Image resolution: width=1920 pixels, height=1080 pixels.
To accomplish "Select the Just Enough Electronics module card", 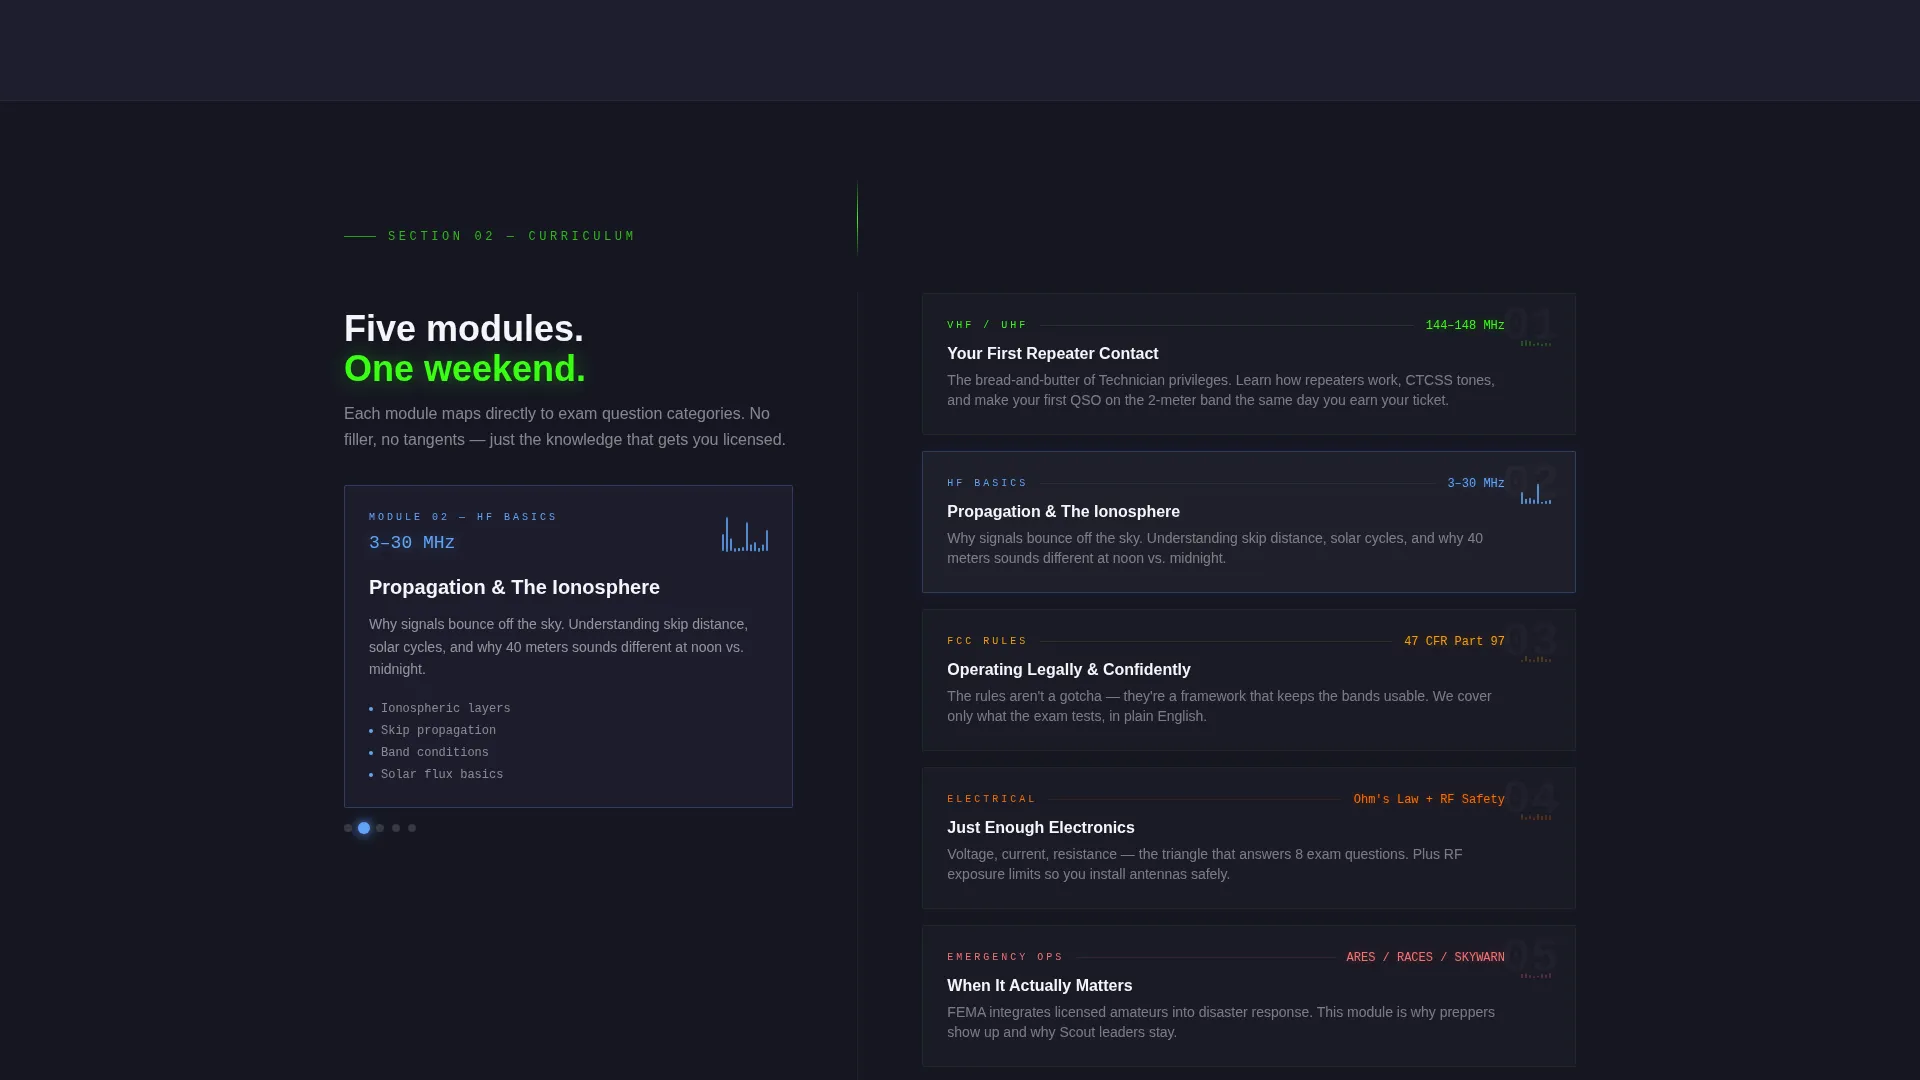I will coord(1248,838).
